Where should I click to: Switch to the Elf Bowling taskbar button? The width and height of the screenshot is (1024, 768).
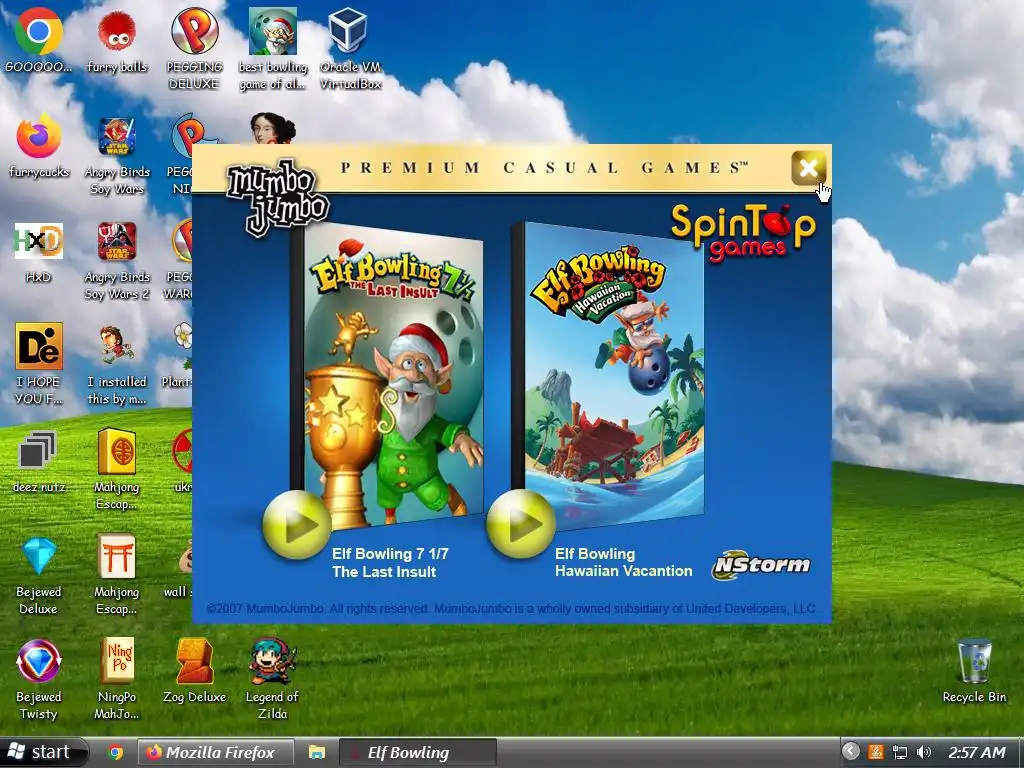click(x=419, y=752)
